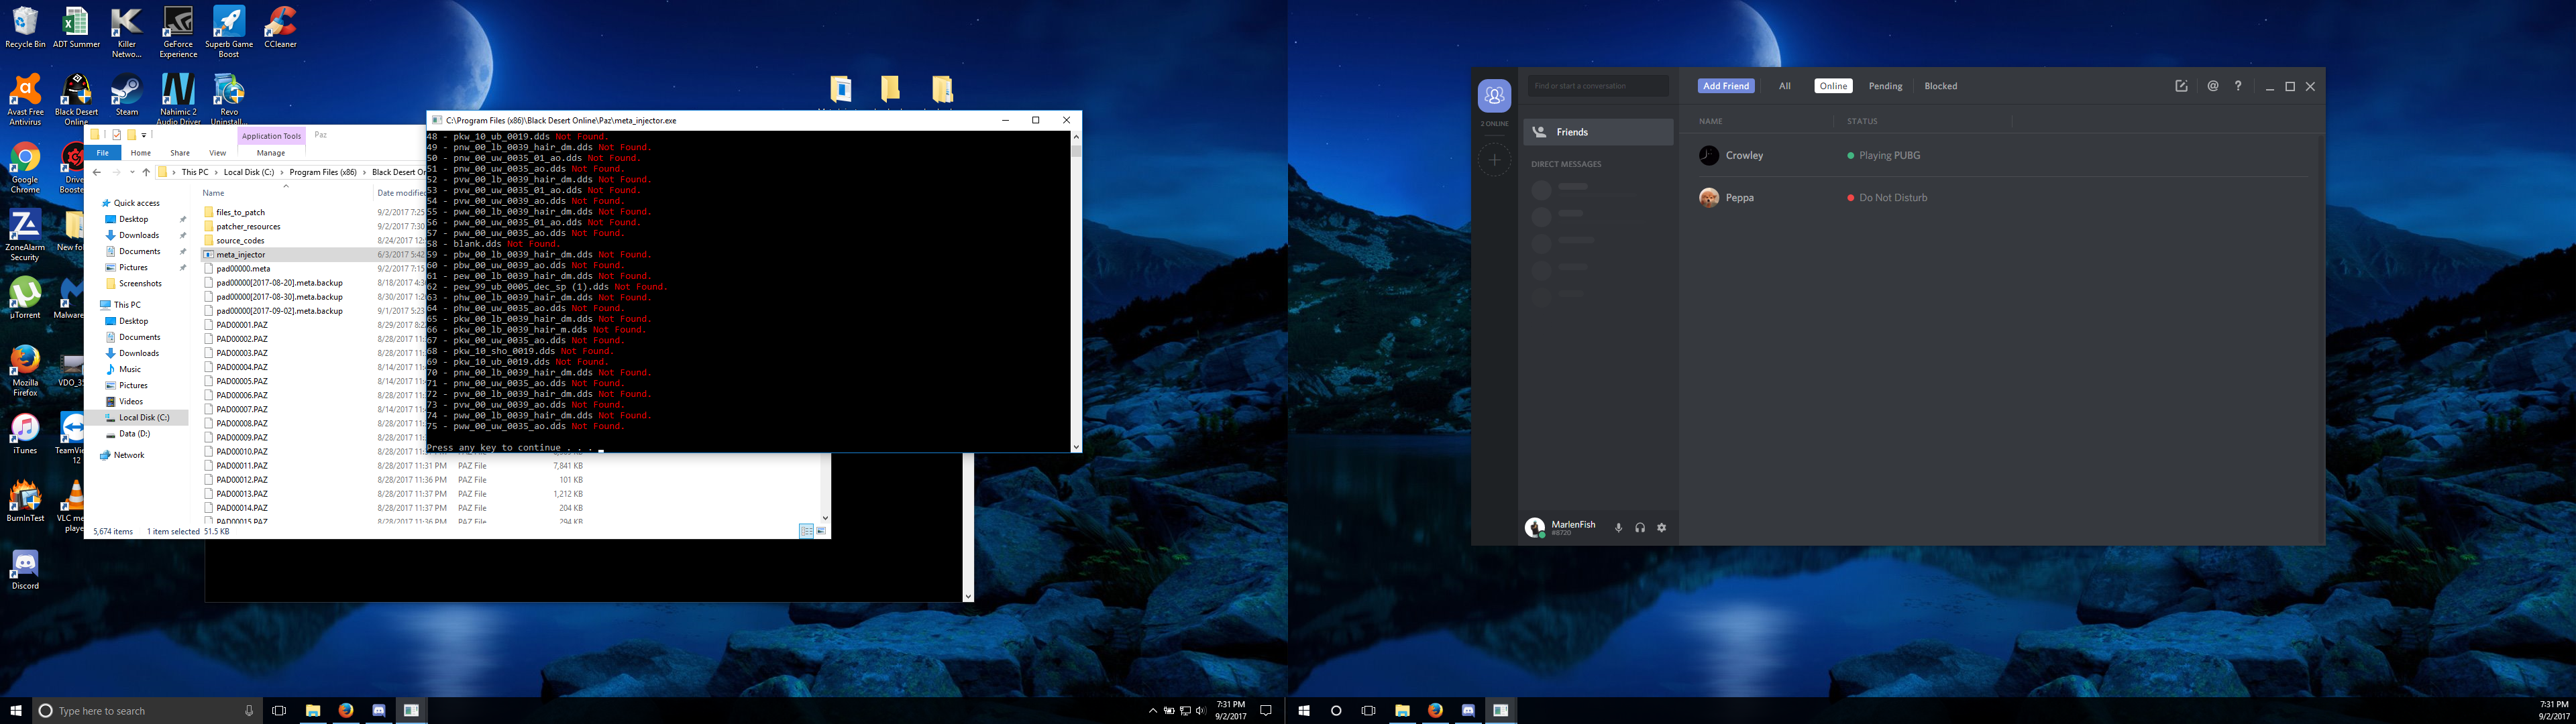Open the View ribbon tab in Explorer
The height and width of the screenshot is (724, 2576).
[x=217, y=153]
